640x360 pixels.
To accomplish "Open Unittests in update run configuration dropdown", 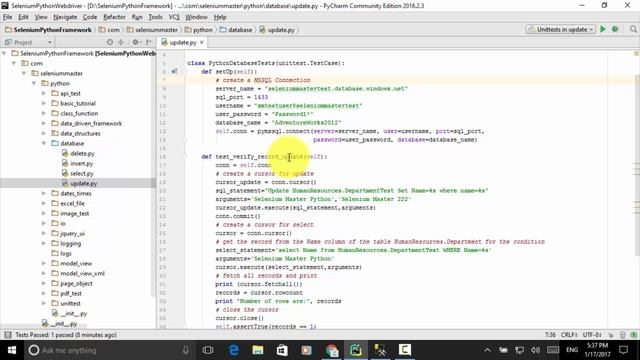I will coord(560,29).
